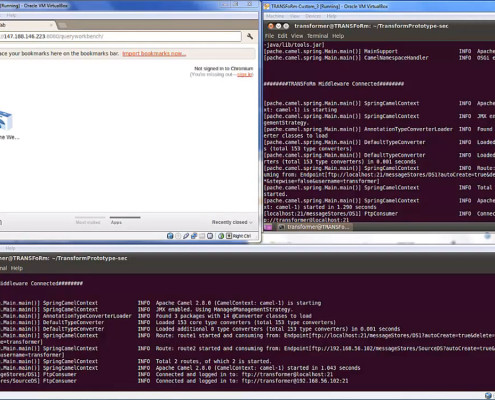Click the icon in bottom window's lower-right corner

(x=489, y=396)
